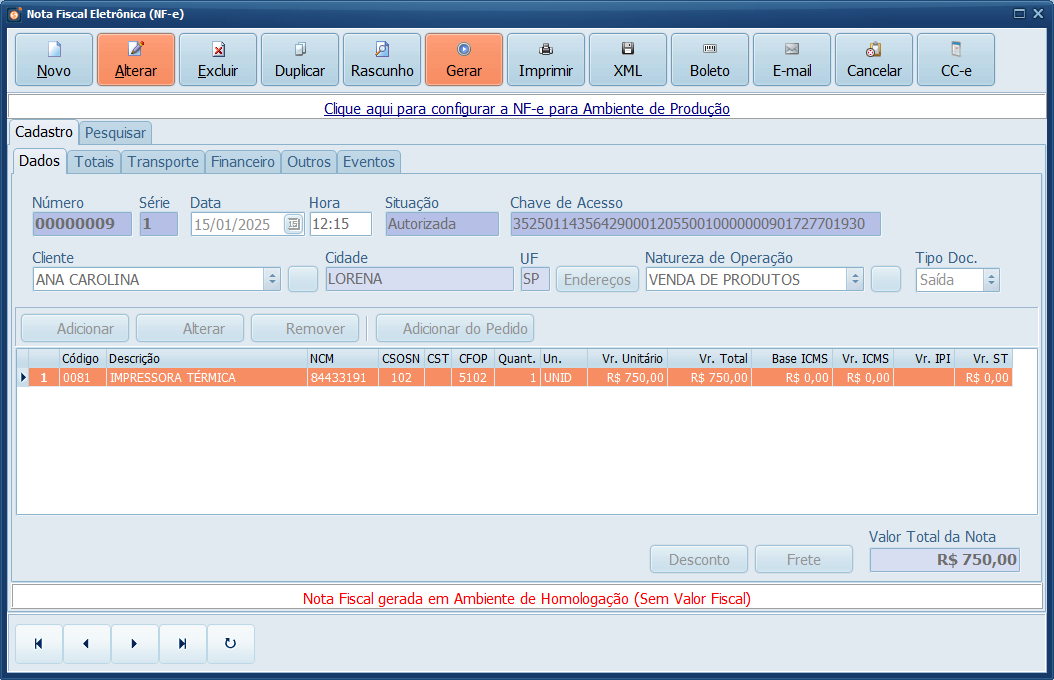
Task: Export the invoice via XML button
Action: pos(628,60)
